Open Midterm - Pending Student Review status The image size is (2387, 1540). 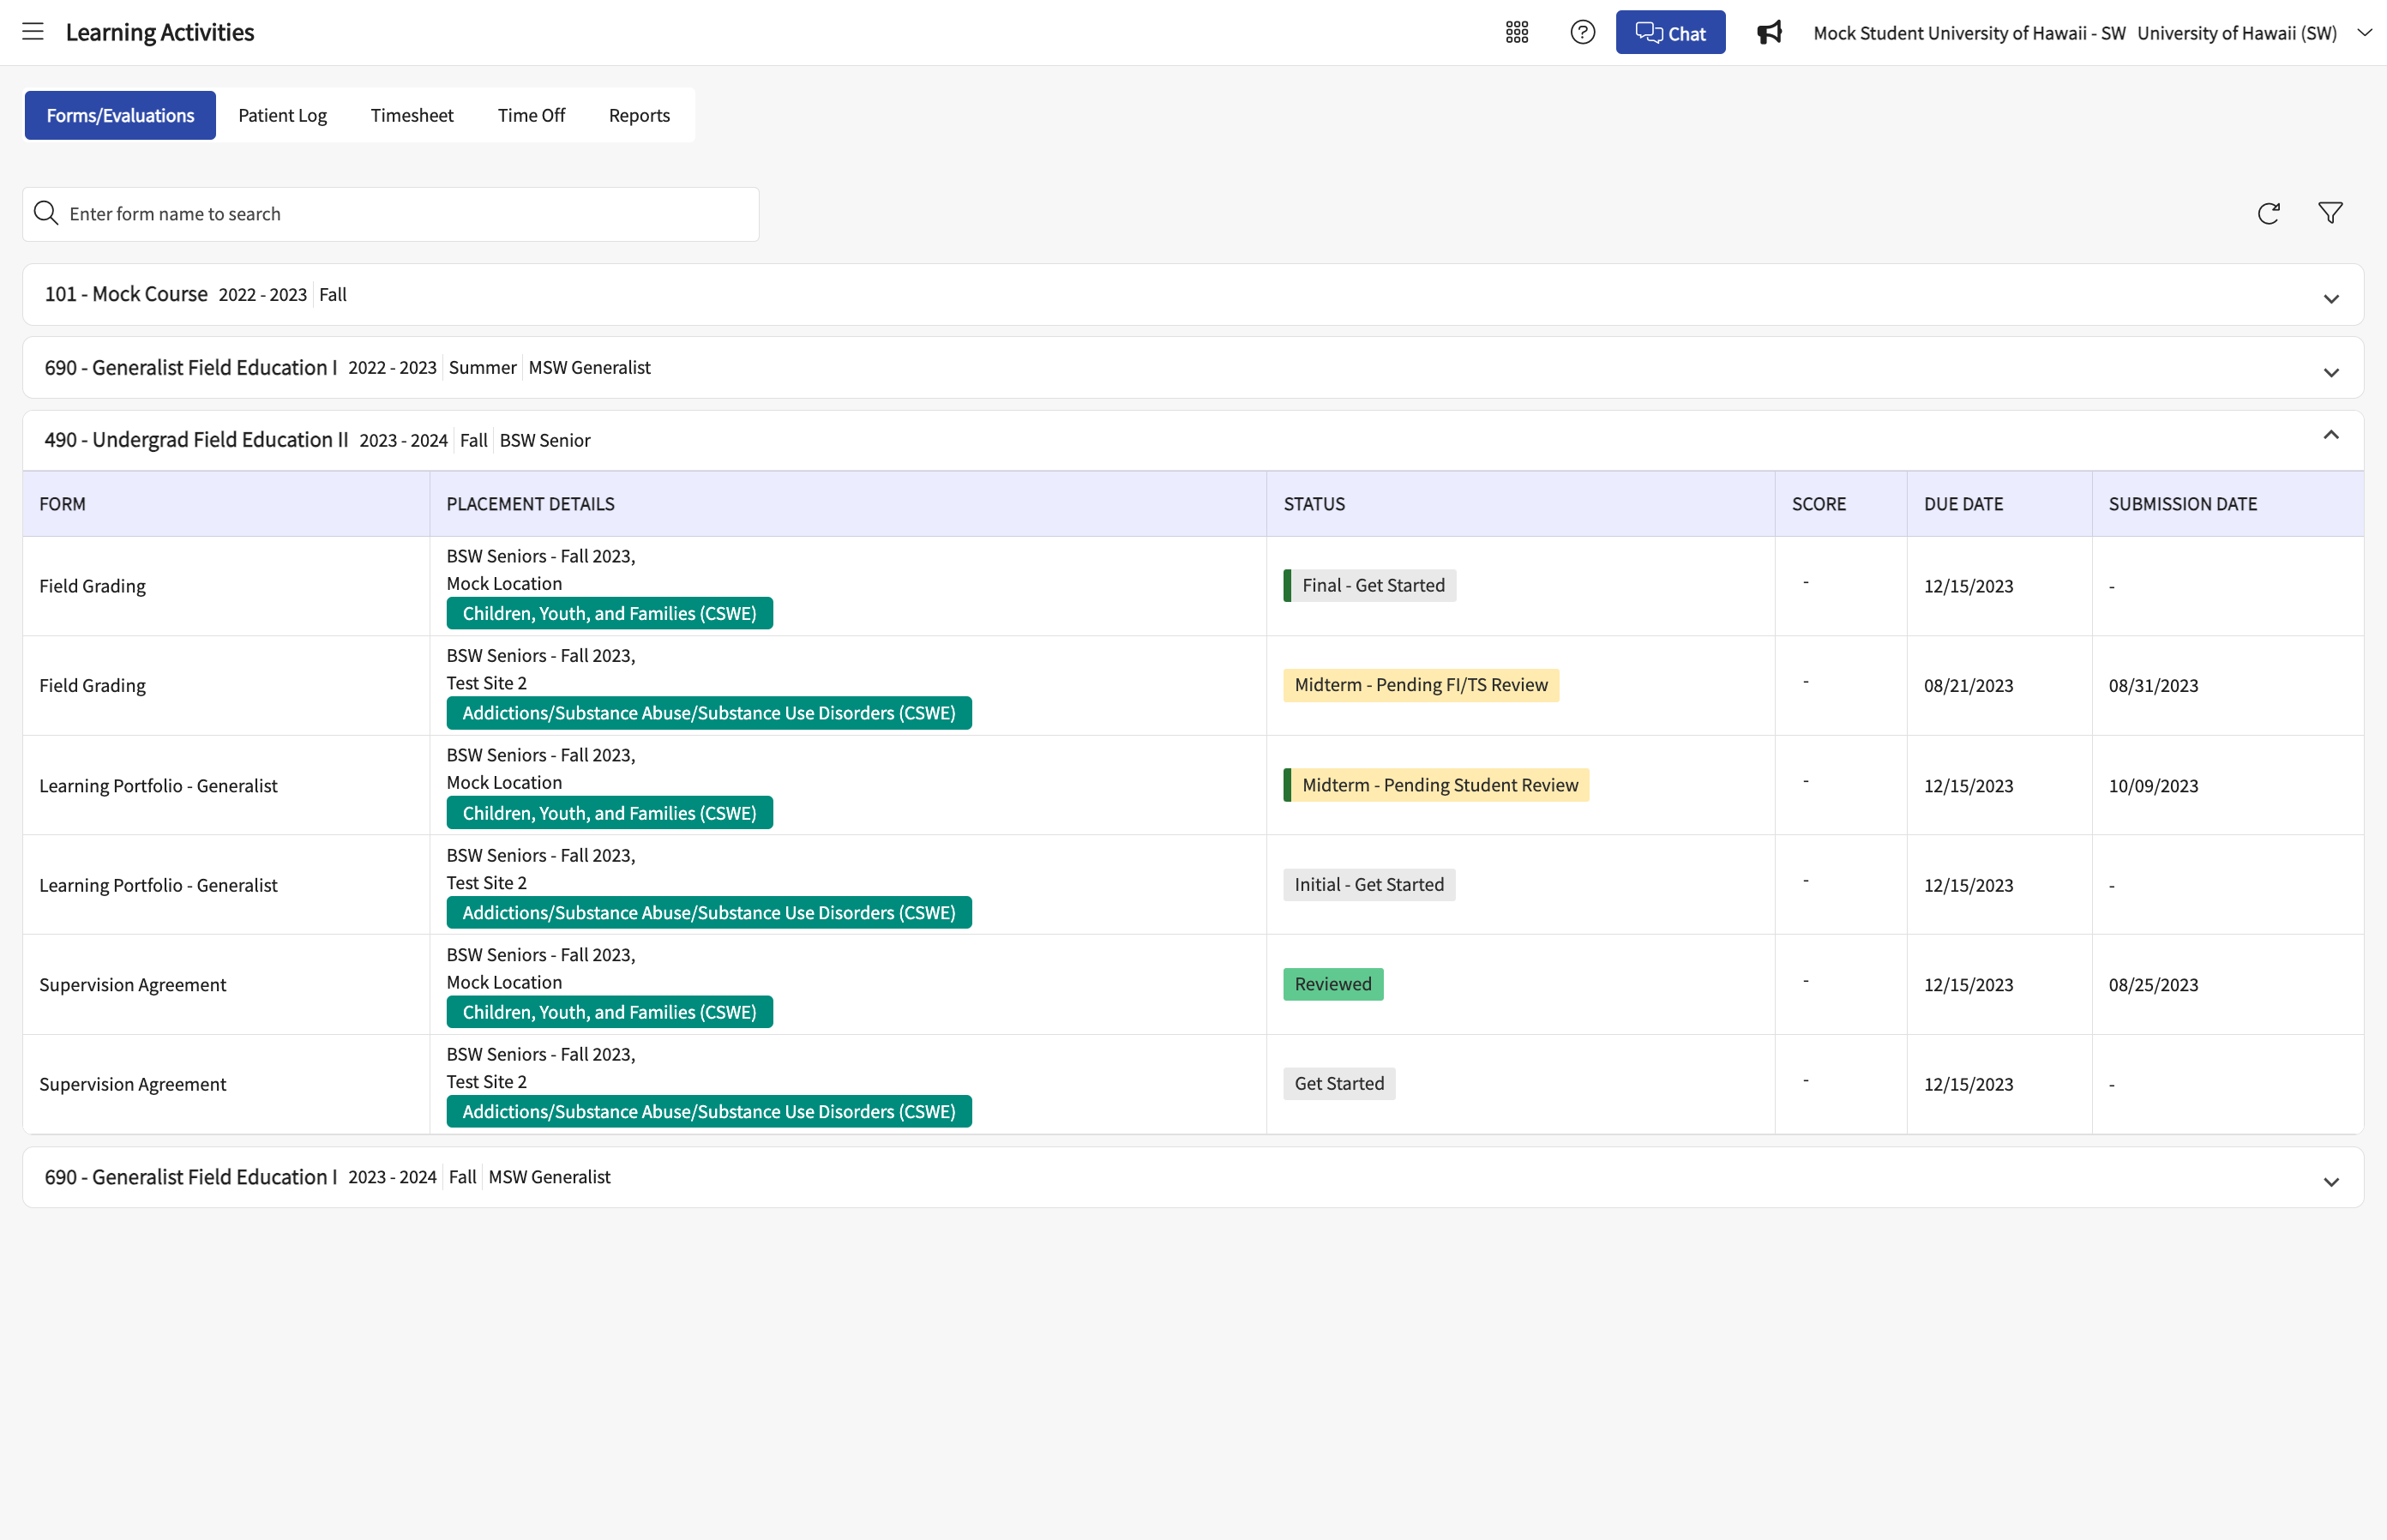pos(1436,785)
